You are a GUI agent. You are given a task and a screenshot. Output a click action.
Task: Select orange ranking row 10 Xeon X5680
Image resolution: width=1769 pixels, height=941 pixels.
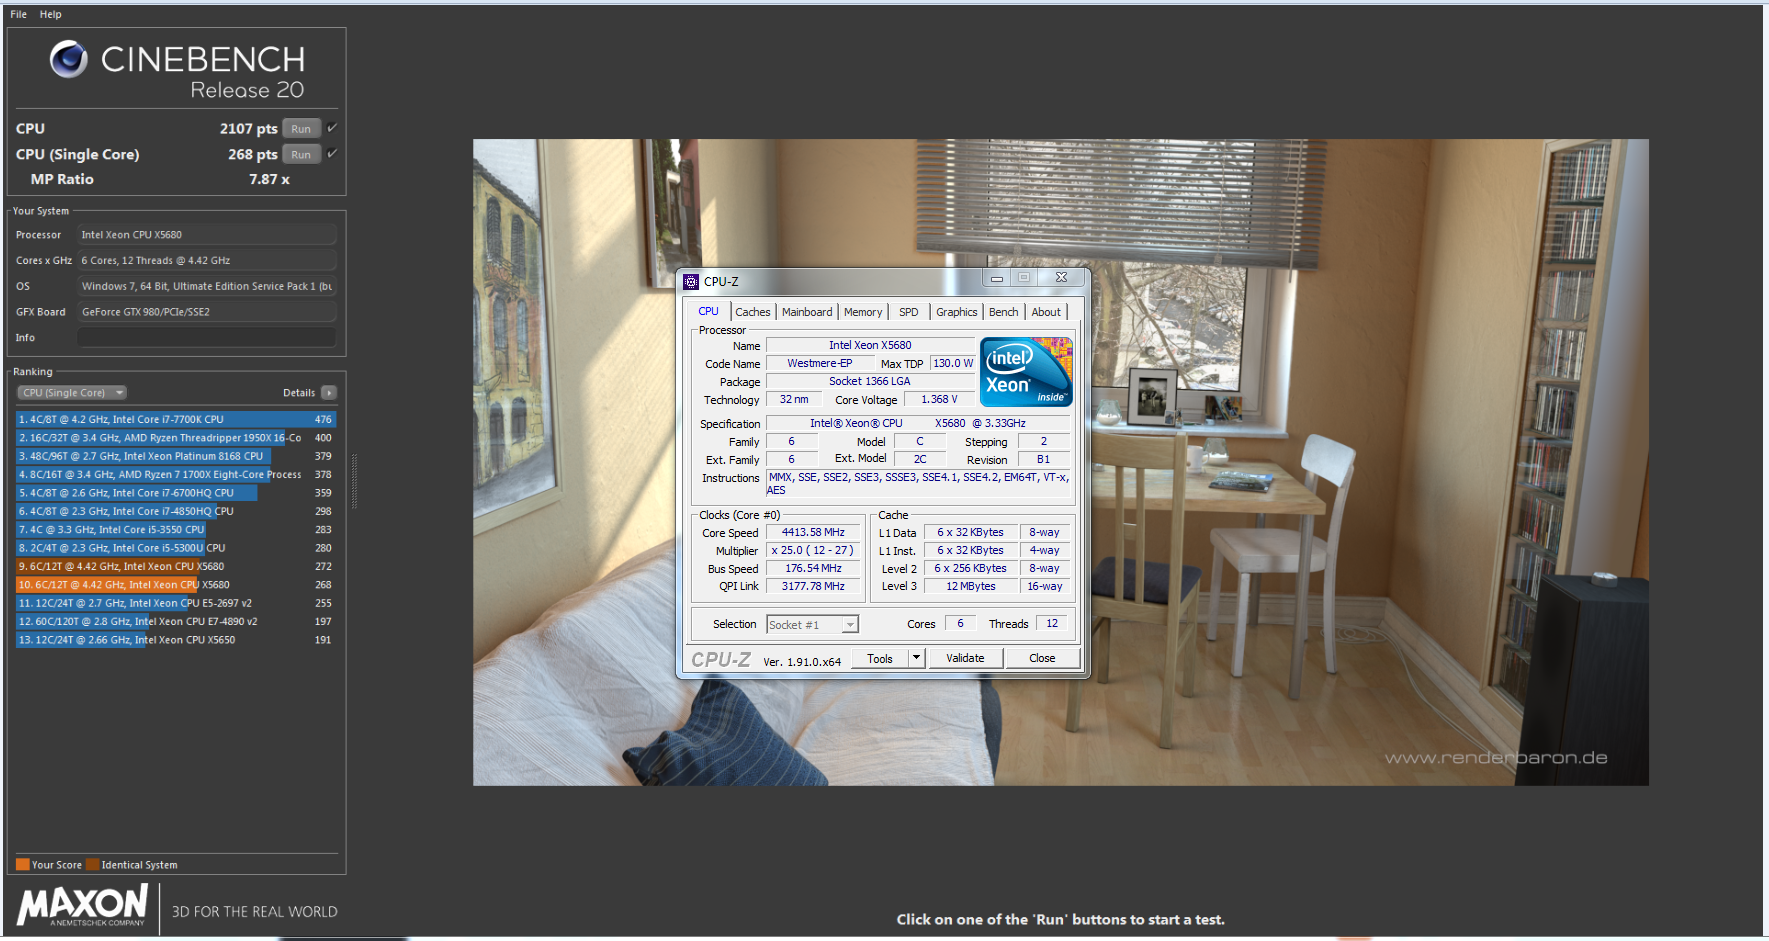pos(176,585)
